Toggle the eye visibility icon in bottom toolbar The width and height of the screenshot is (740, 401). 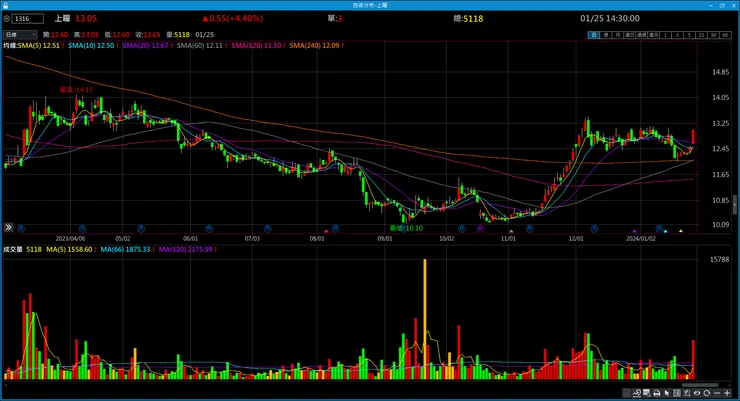pos(697,393)
